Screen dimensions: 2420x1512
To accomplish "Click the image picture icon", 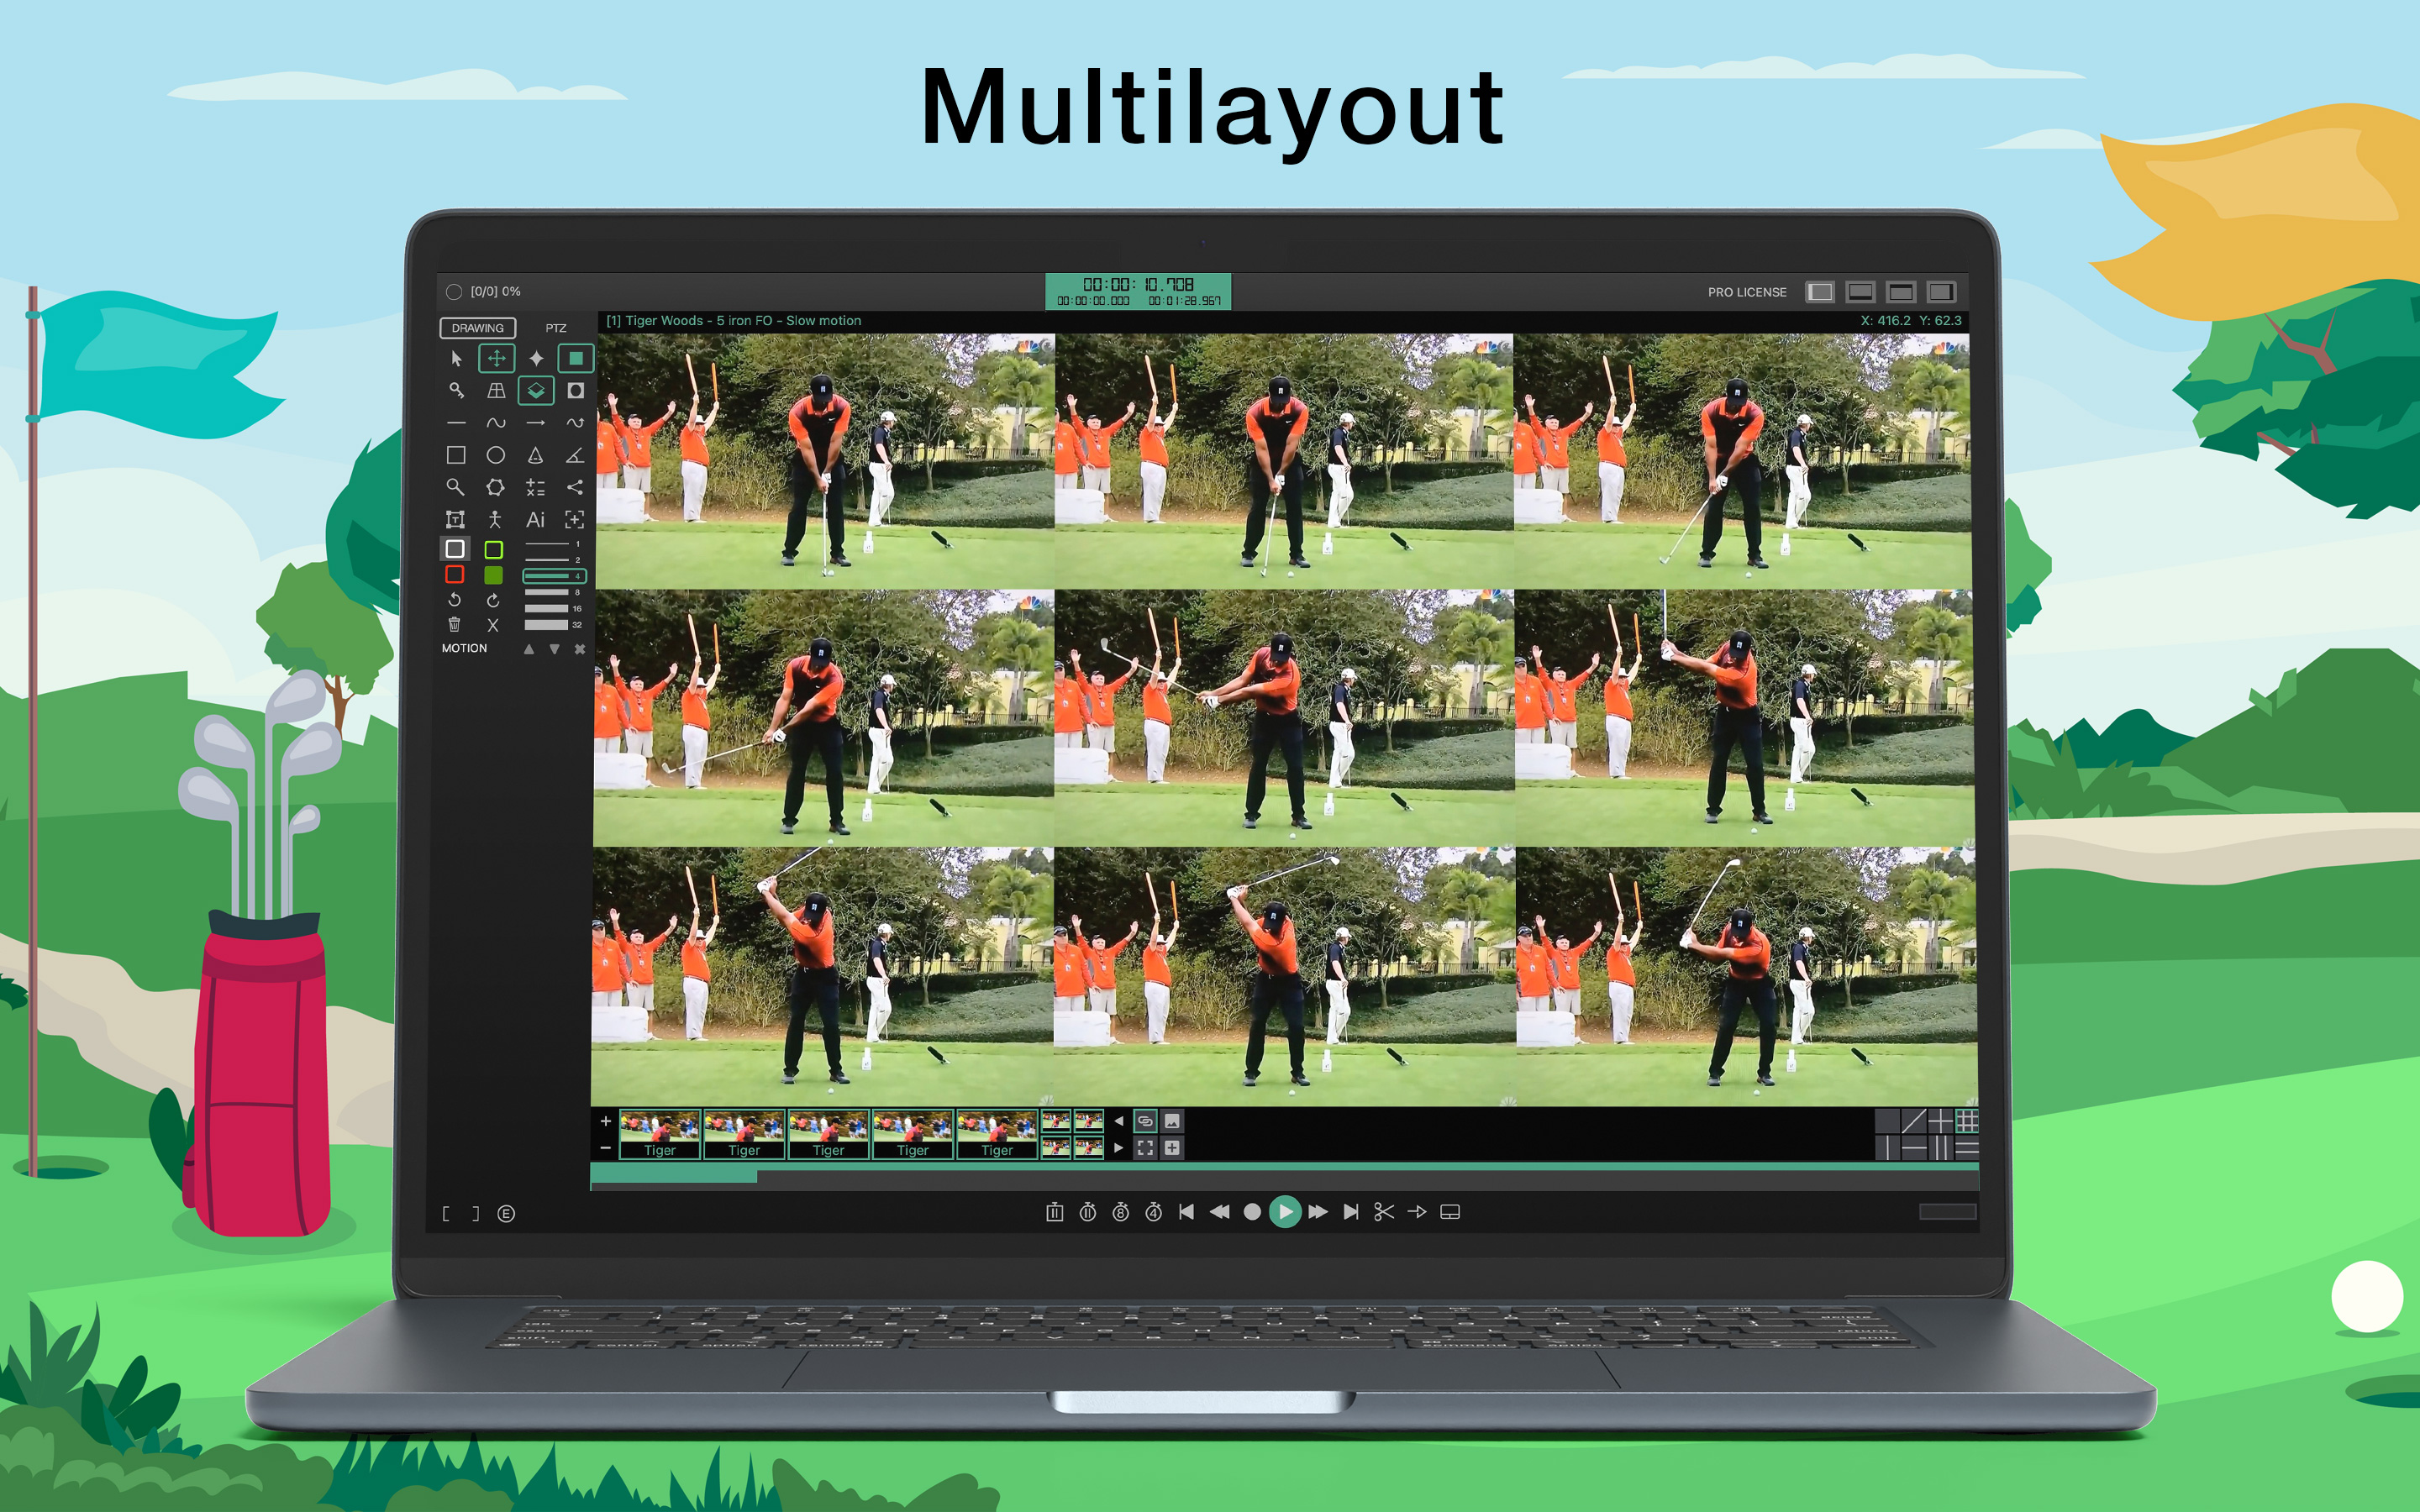I will (x=1172, y=1121).
